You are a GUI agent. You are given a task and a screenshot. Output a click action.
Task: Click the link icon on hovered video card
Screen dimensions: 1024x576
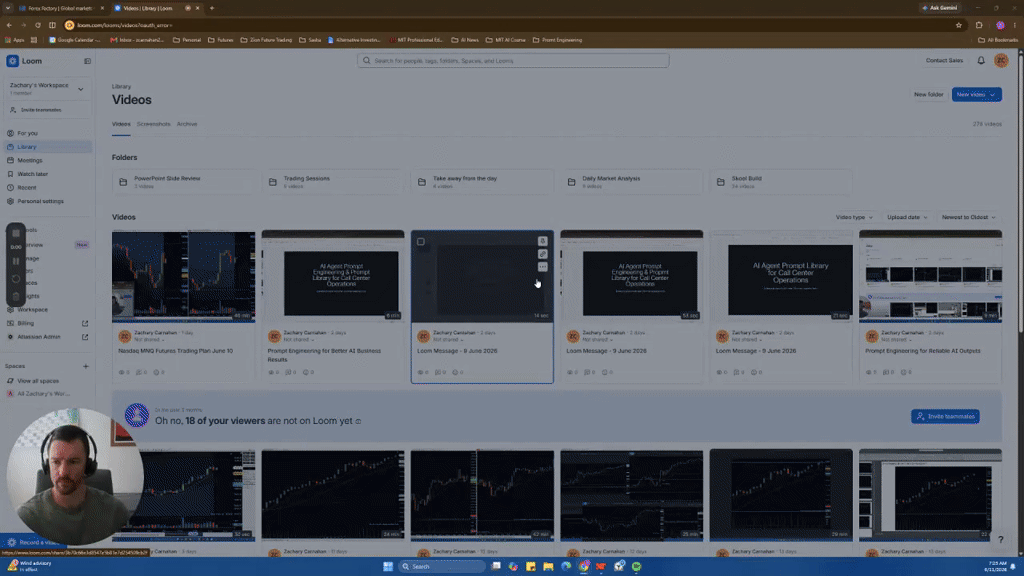point(543,254)
